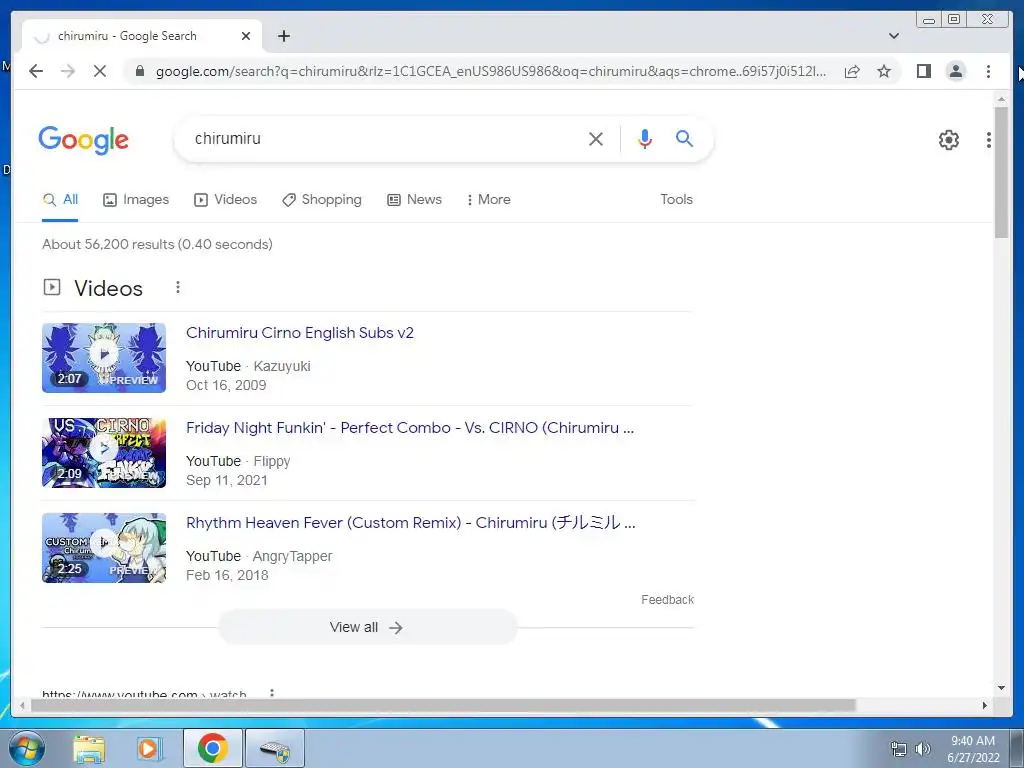Image resolution: width=1024 pixels, height=768 pixels.
Task: Click About 56,200 results text
Action: point(157,244)
